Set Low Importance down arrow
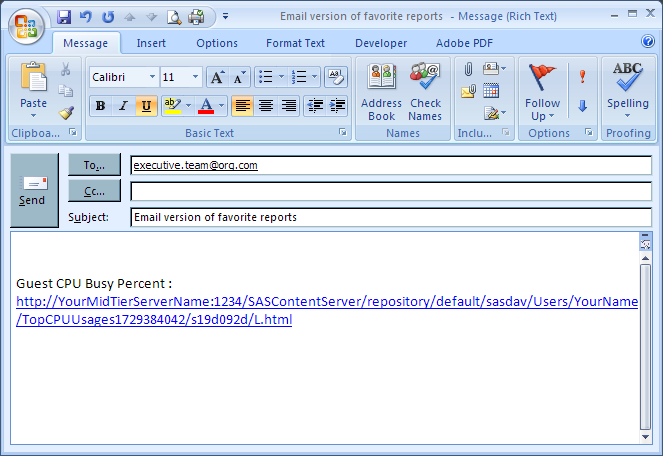The image size is (665, 456). [582, 106]
